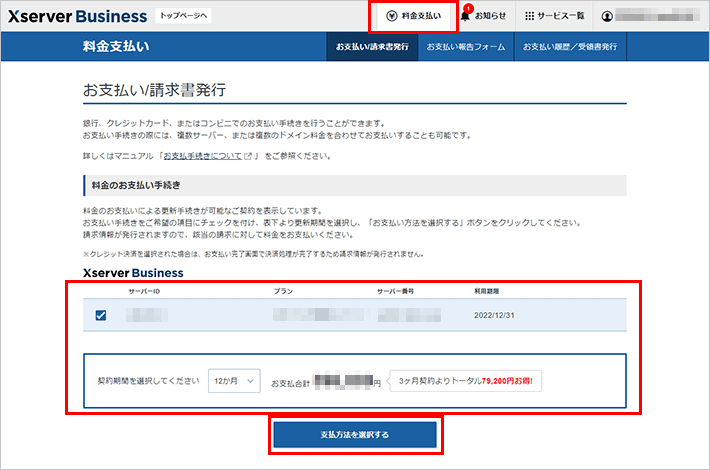Click external link icon beside manual link

coord(248,156)
